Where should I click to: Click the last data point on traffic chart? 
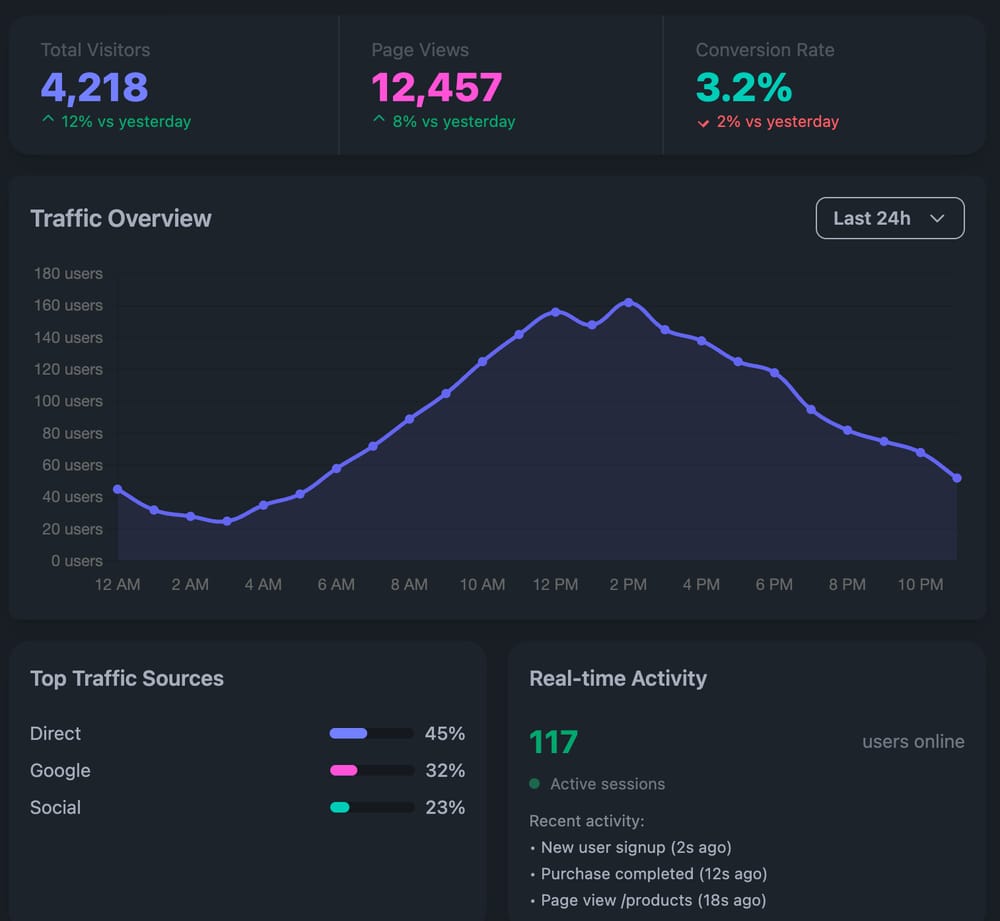(x=957, y=478)
